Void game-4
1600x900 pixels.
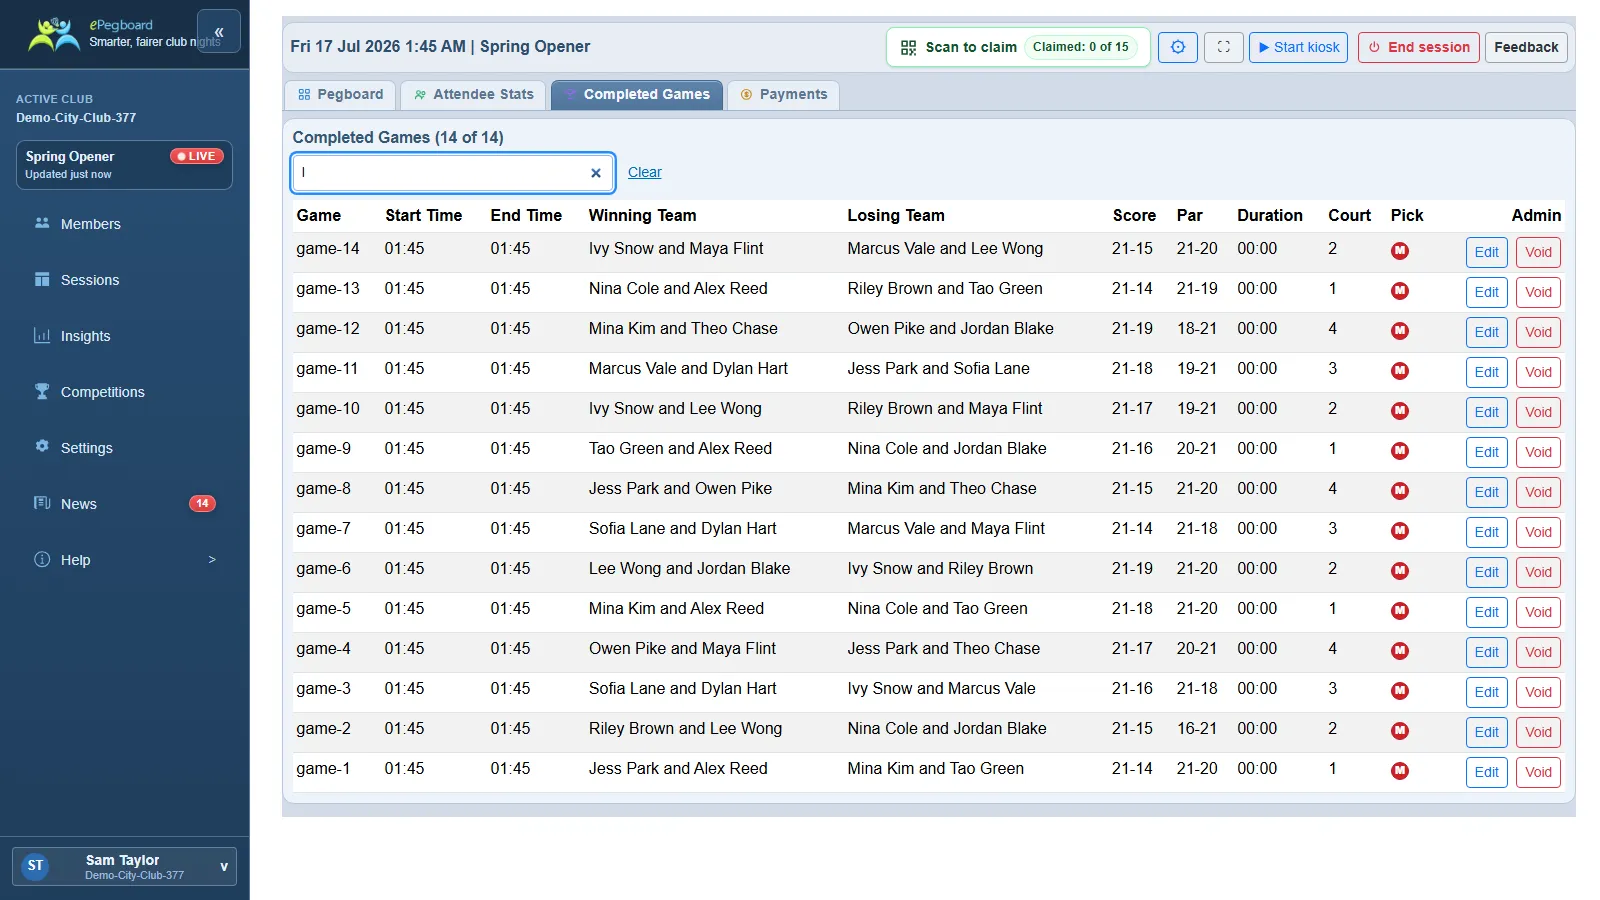1538,652
